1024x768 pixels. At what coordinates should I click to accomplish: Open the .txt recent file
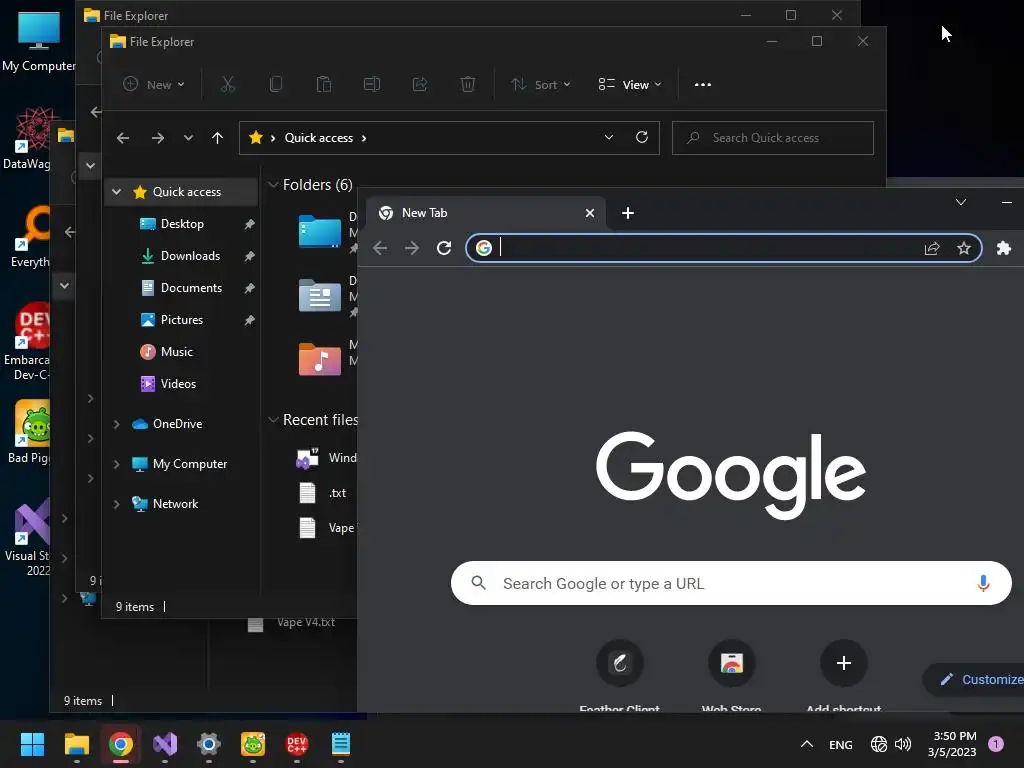click(x=327, y=493)
